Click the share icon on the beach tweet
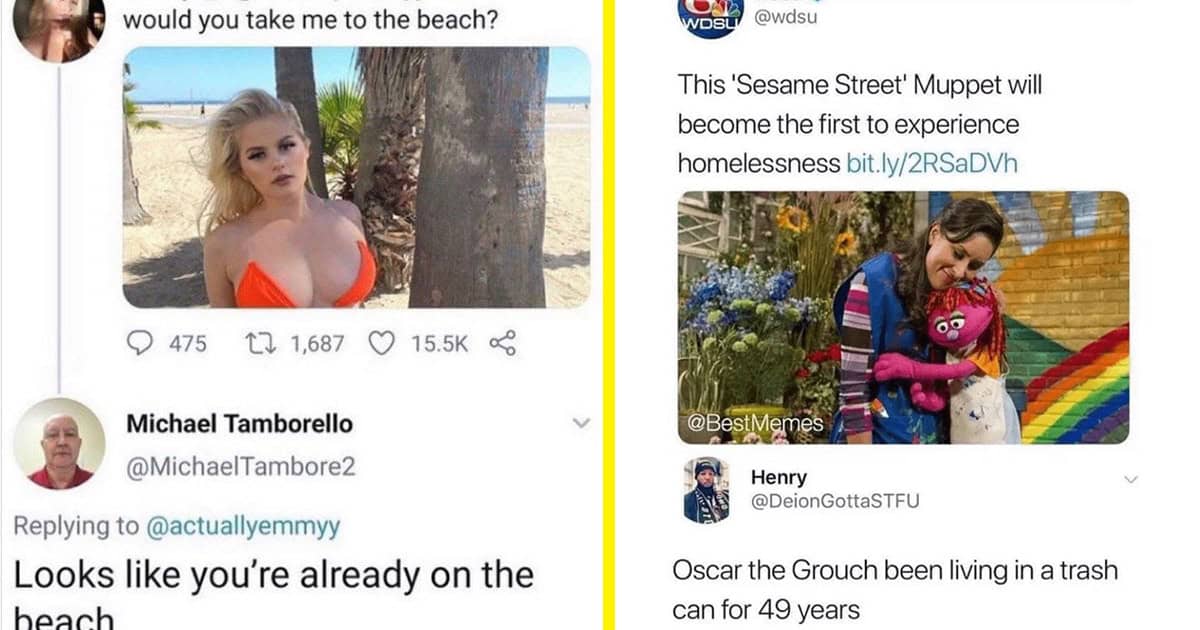 tap(501, 344)
